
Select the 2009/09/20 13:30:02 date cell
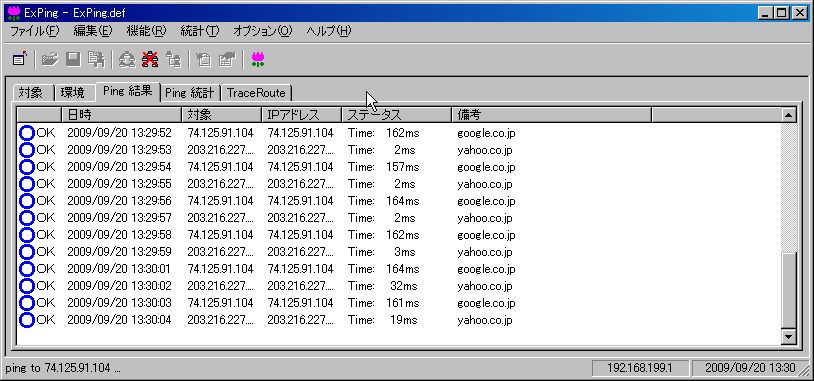[119, 286]
